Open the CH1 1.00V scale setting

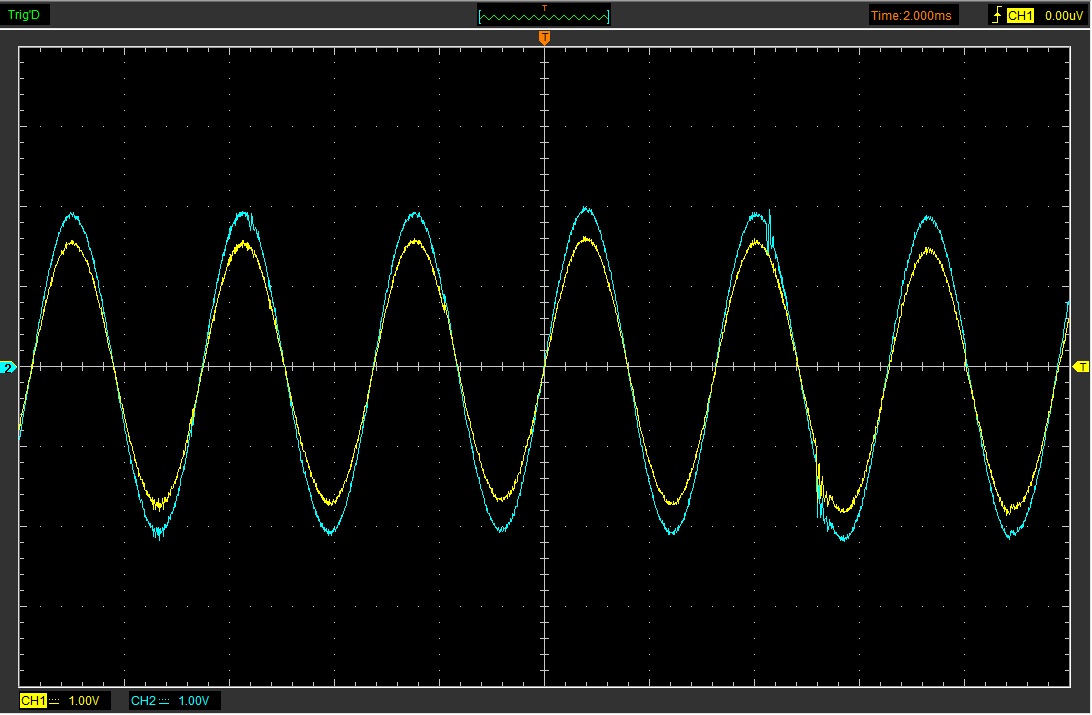point(84,701)
